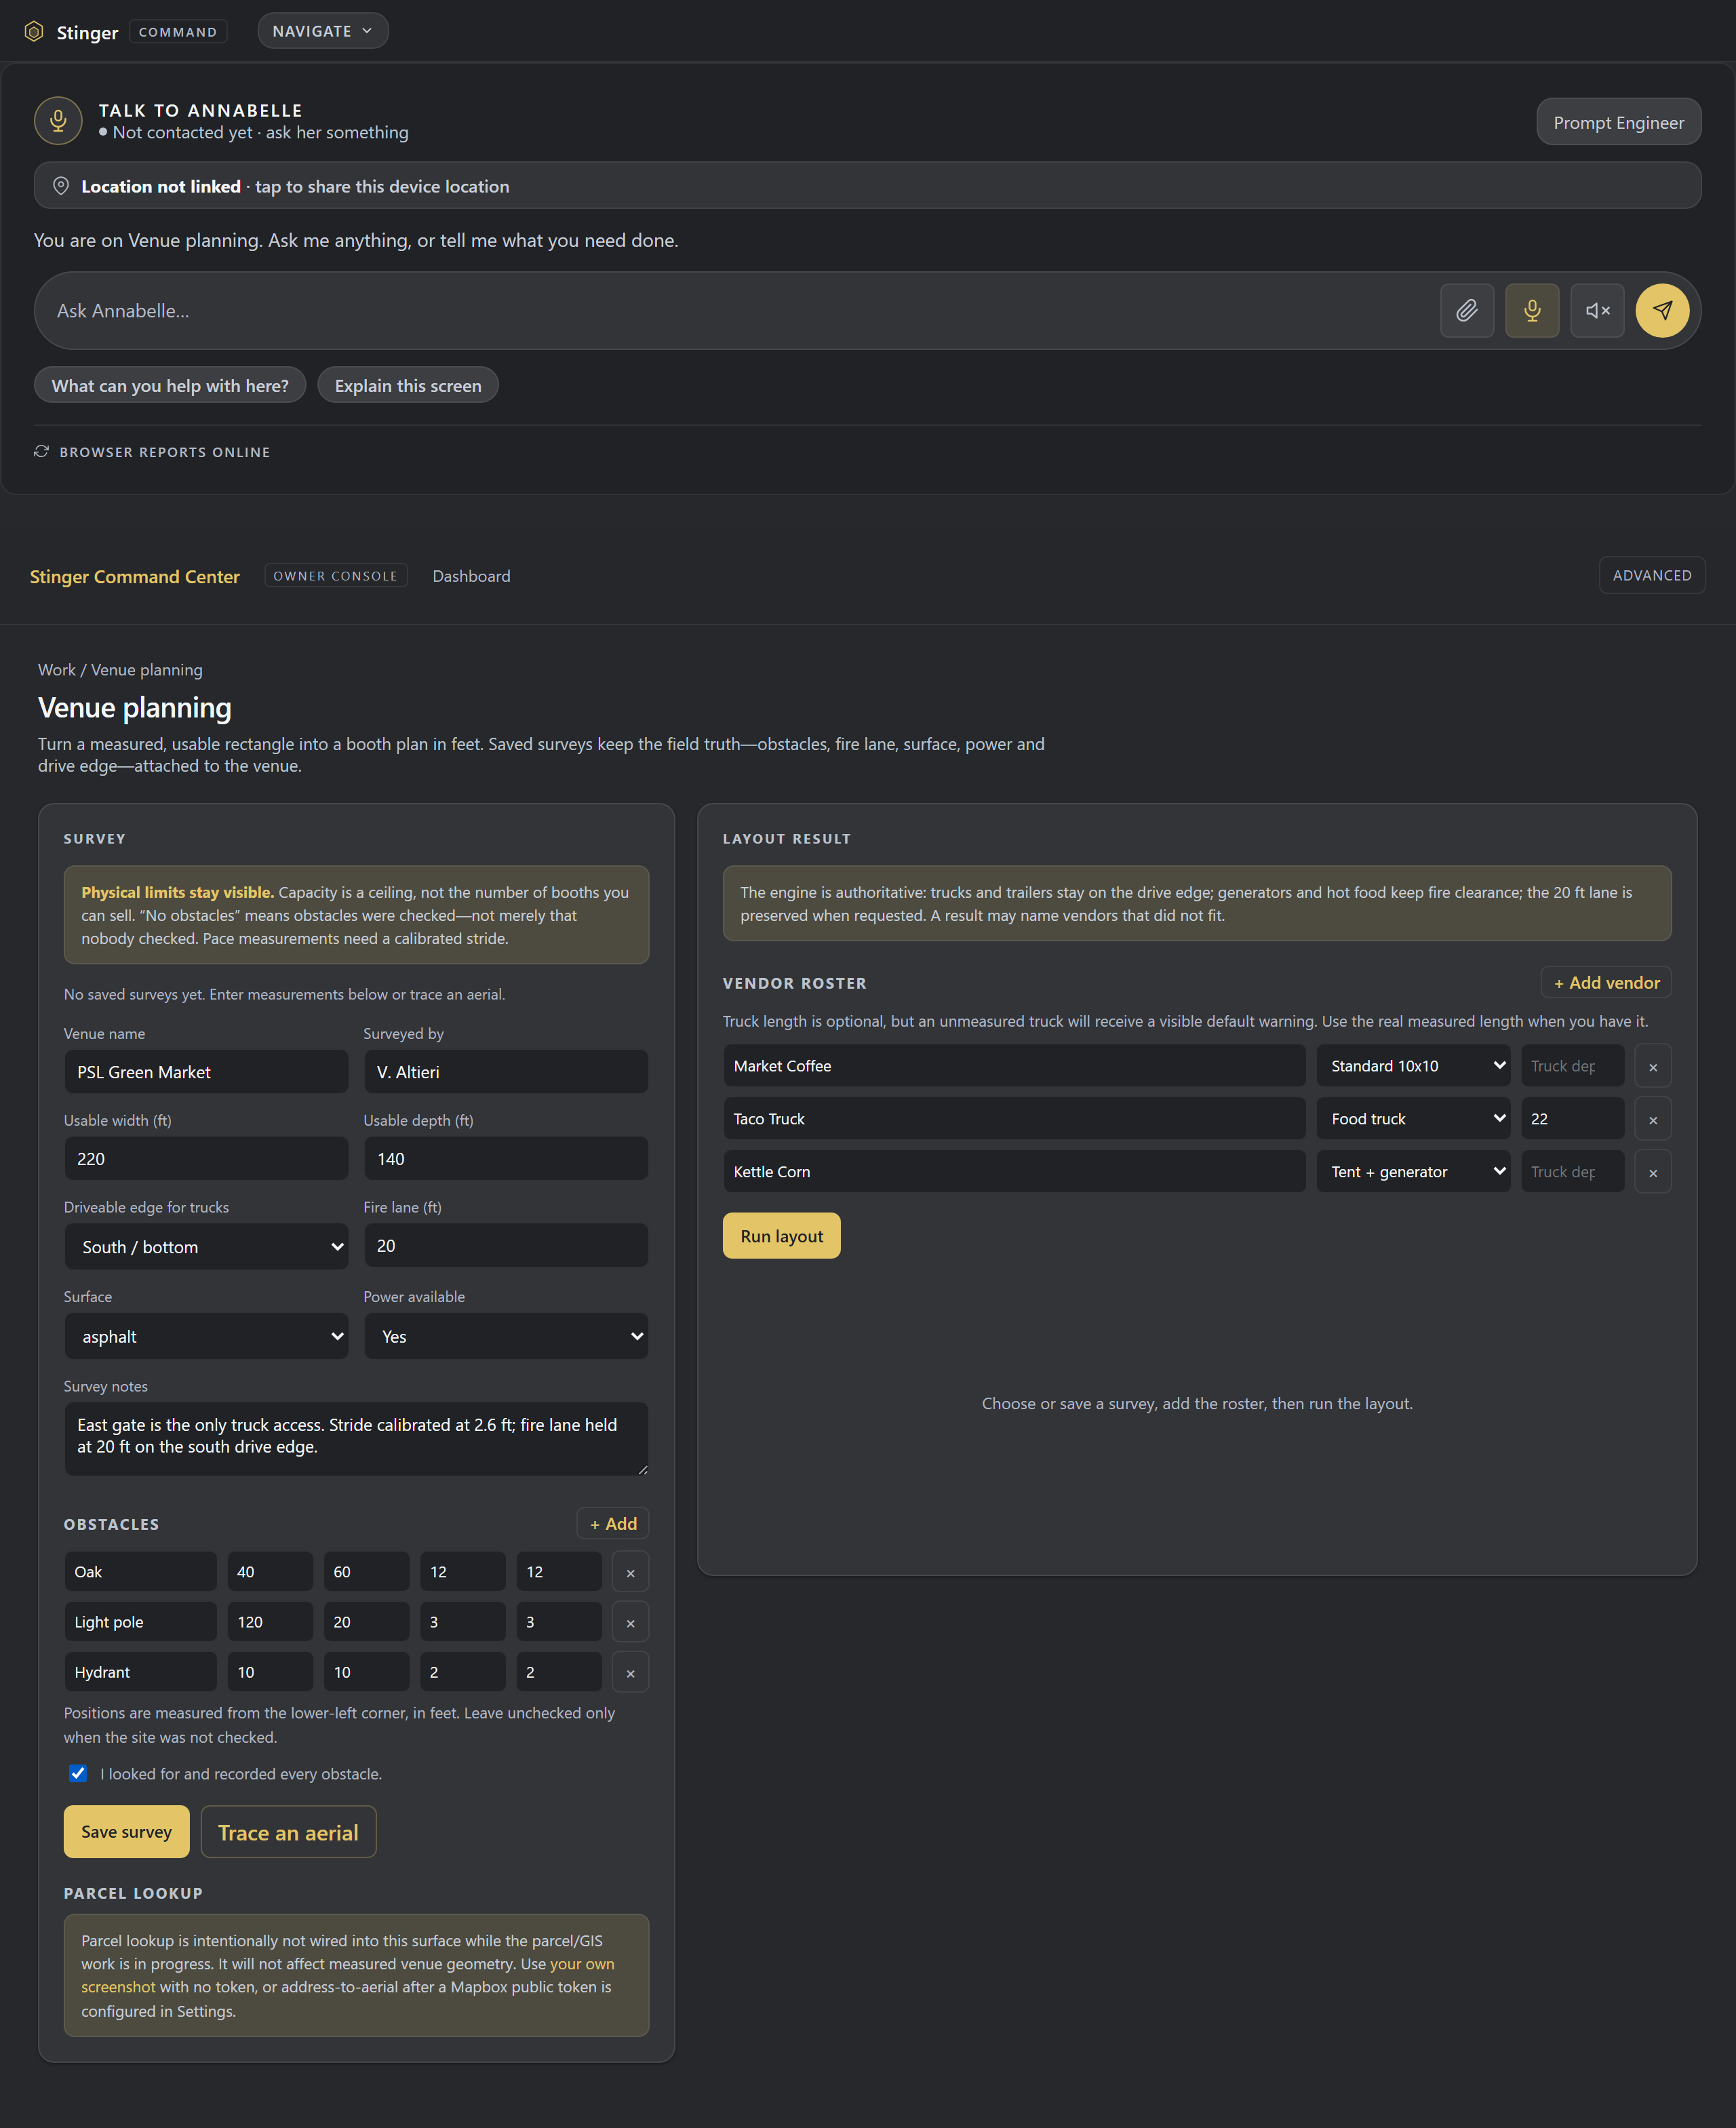
Task: Send message with paper plane button
Action: pyautogui.click(x=1661, y=310)
